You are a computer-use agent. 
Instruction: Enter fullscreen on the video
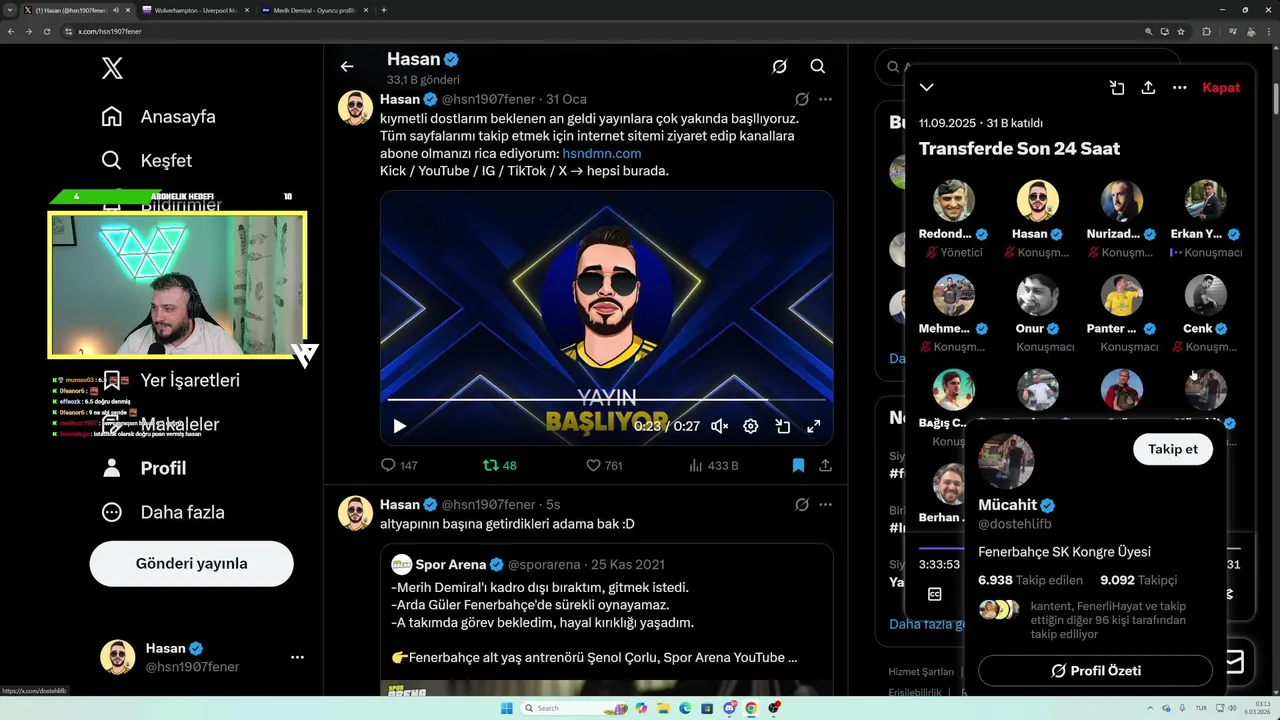click(814, 426)
